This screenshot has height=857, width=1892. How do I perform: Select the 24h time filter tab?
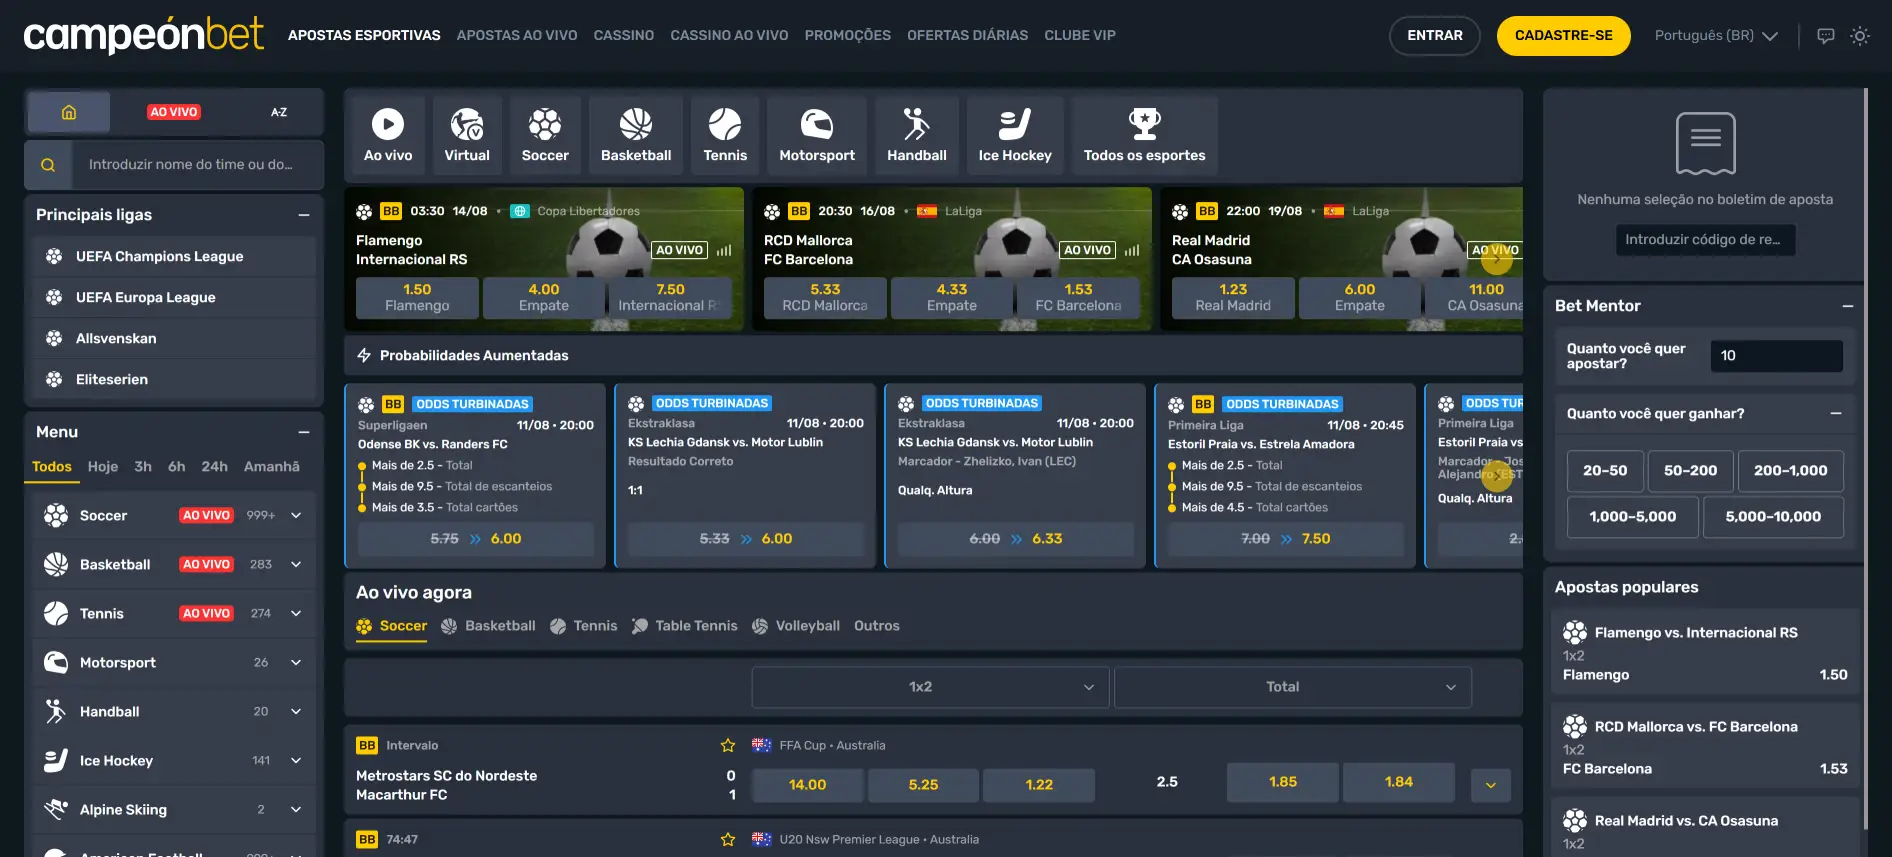pyautogui.click(x=215, y=467)
